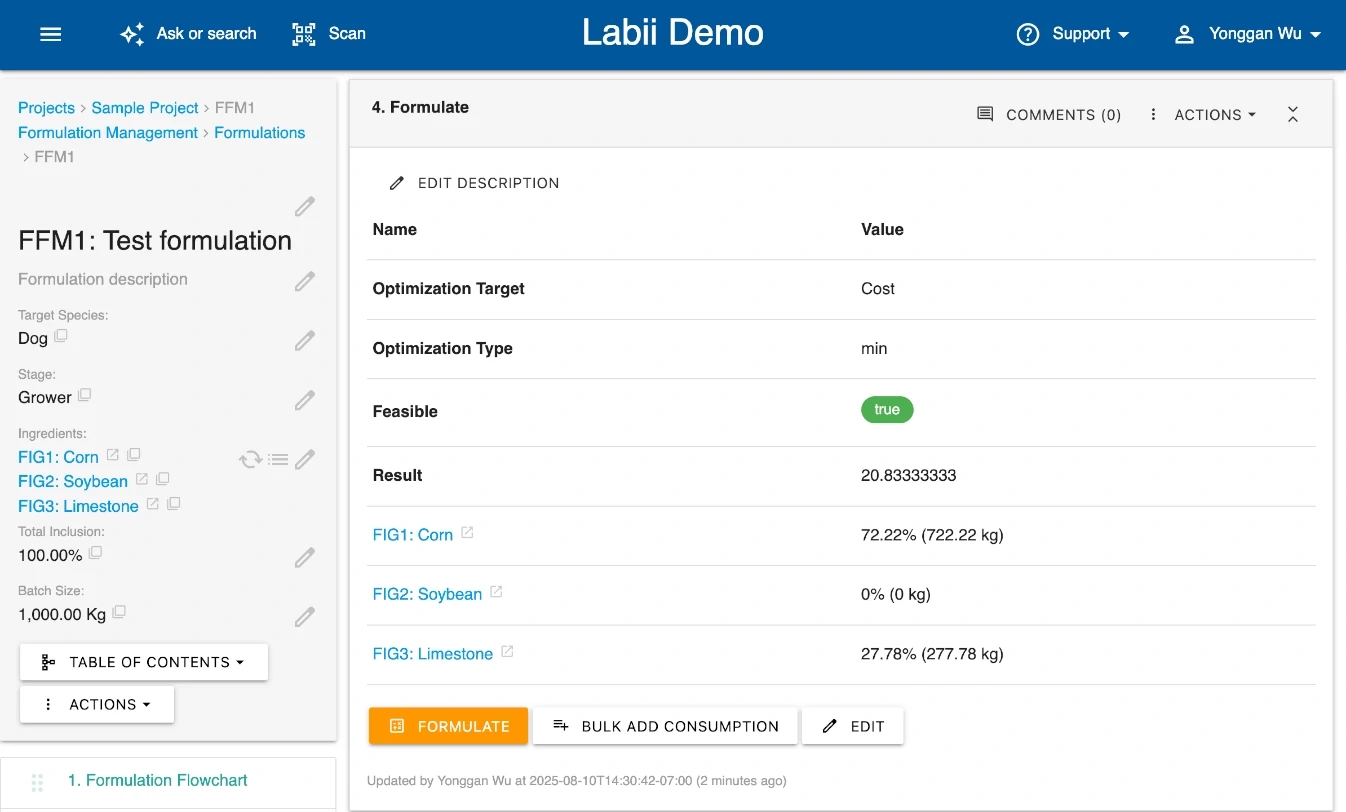The height and width of the screenshot is (812, 1346).
Task: Open the Formulations breadcrumb link
Action: [259, 132]
